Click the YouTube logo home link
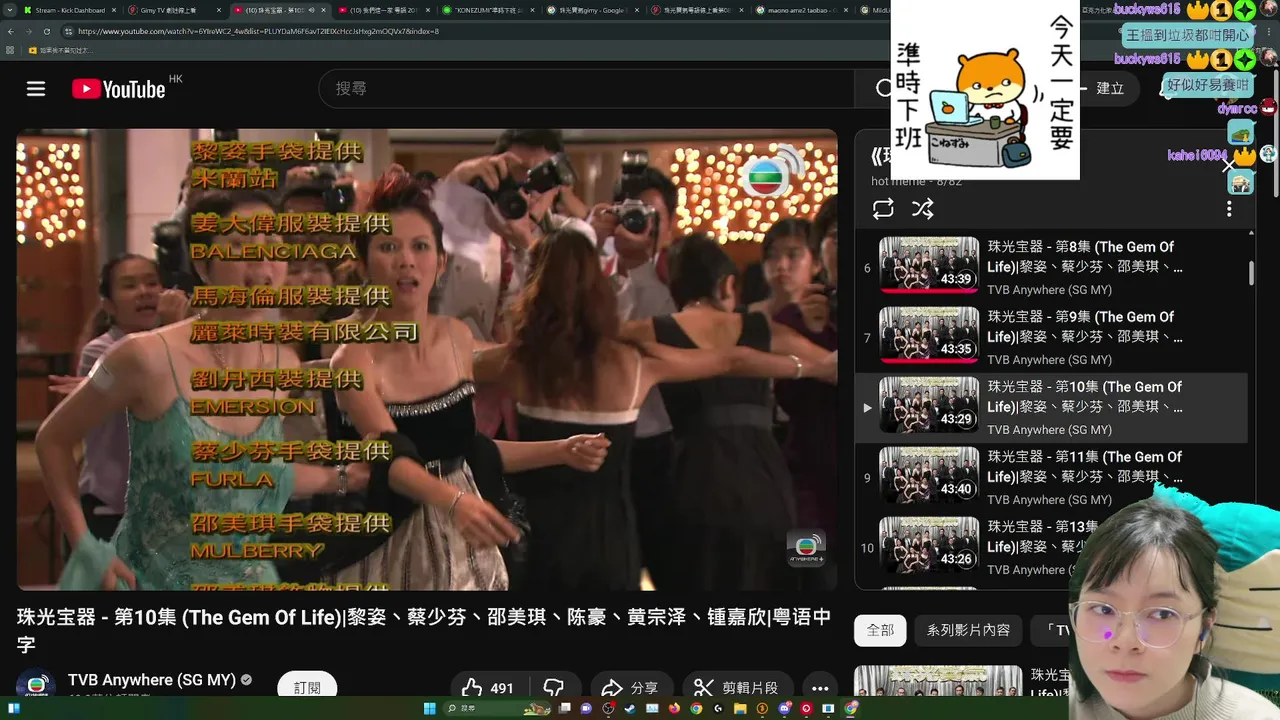Image resolution: width=1280 pixels, height=720 pixels. [x=119, y=89]
